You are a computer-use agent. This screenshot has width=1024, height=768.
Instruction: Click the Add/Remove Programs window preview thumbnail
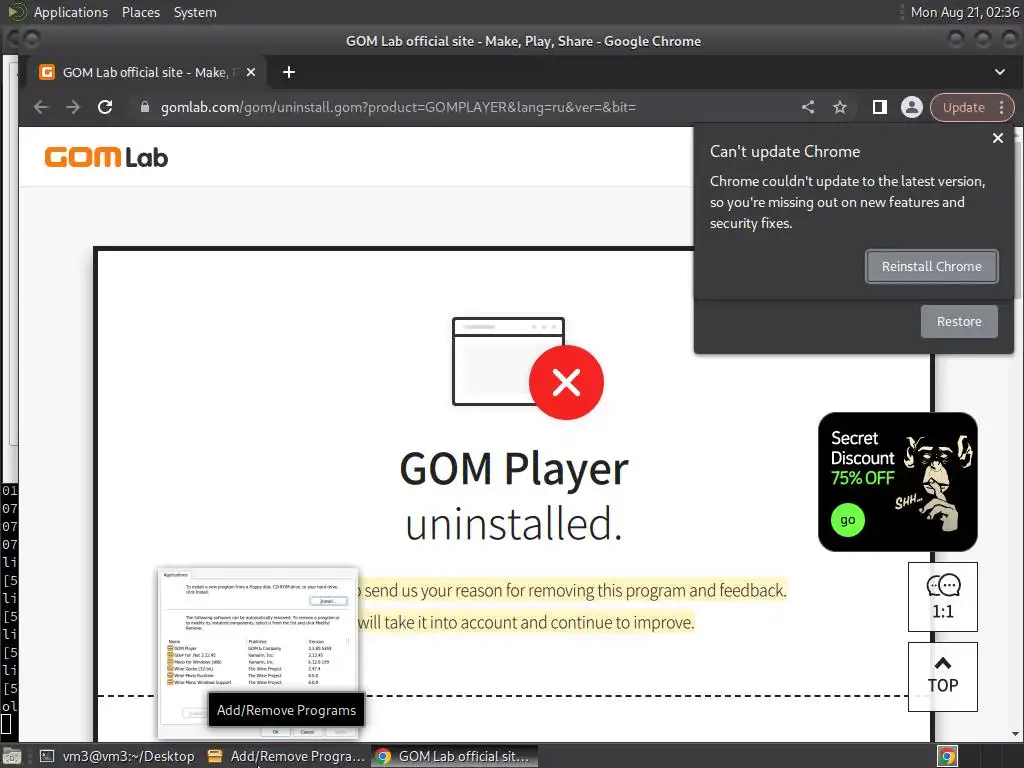[258, 653]
